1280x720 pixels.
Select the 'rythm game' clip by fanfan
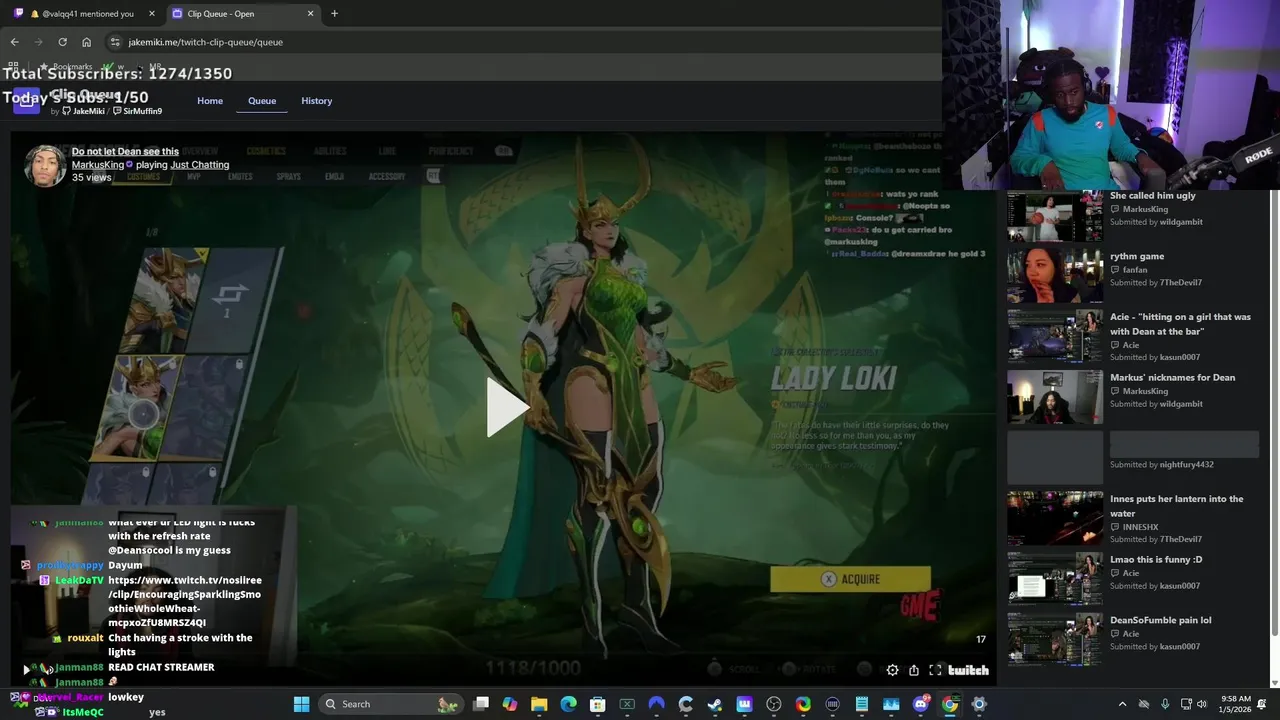pos(1137,257)
